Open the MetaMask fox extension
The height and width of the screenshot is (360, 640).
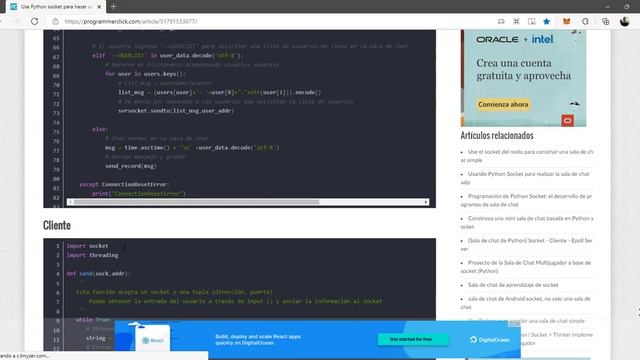(x=567, y=21)
